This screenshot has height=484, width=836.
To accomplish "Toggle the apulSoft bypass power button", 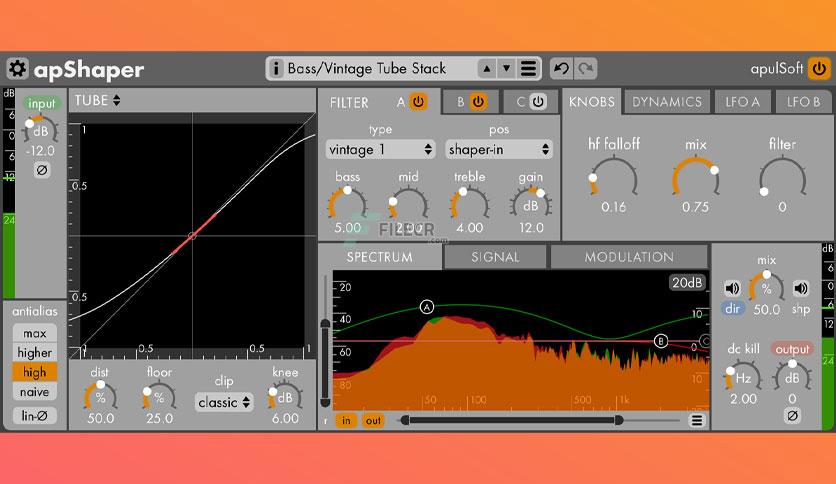I will pyautogui.click(x=819, y=69).
